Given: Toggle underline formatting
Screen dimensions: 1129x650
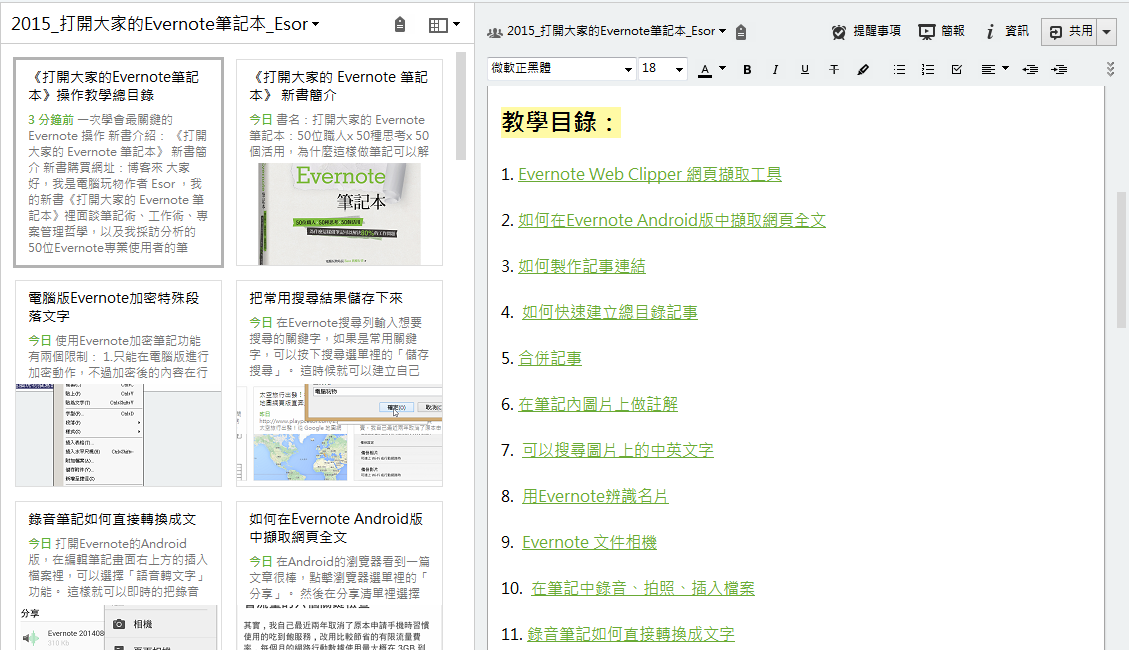Looking at the screenshot, I should 804,69.
